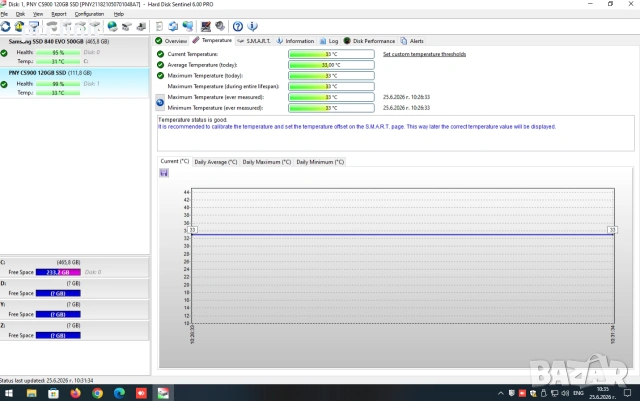Switch to the Alerts tab

pos(412,41)
